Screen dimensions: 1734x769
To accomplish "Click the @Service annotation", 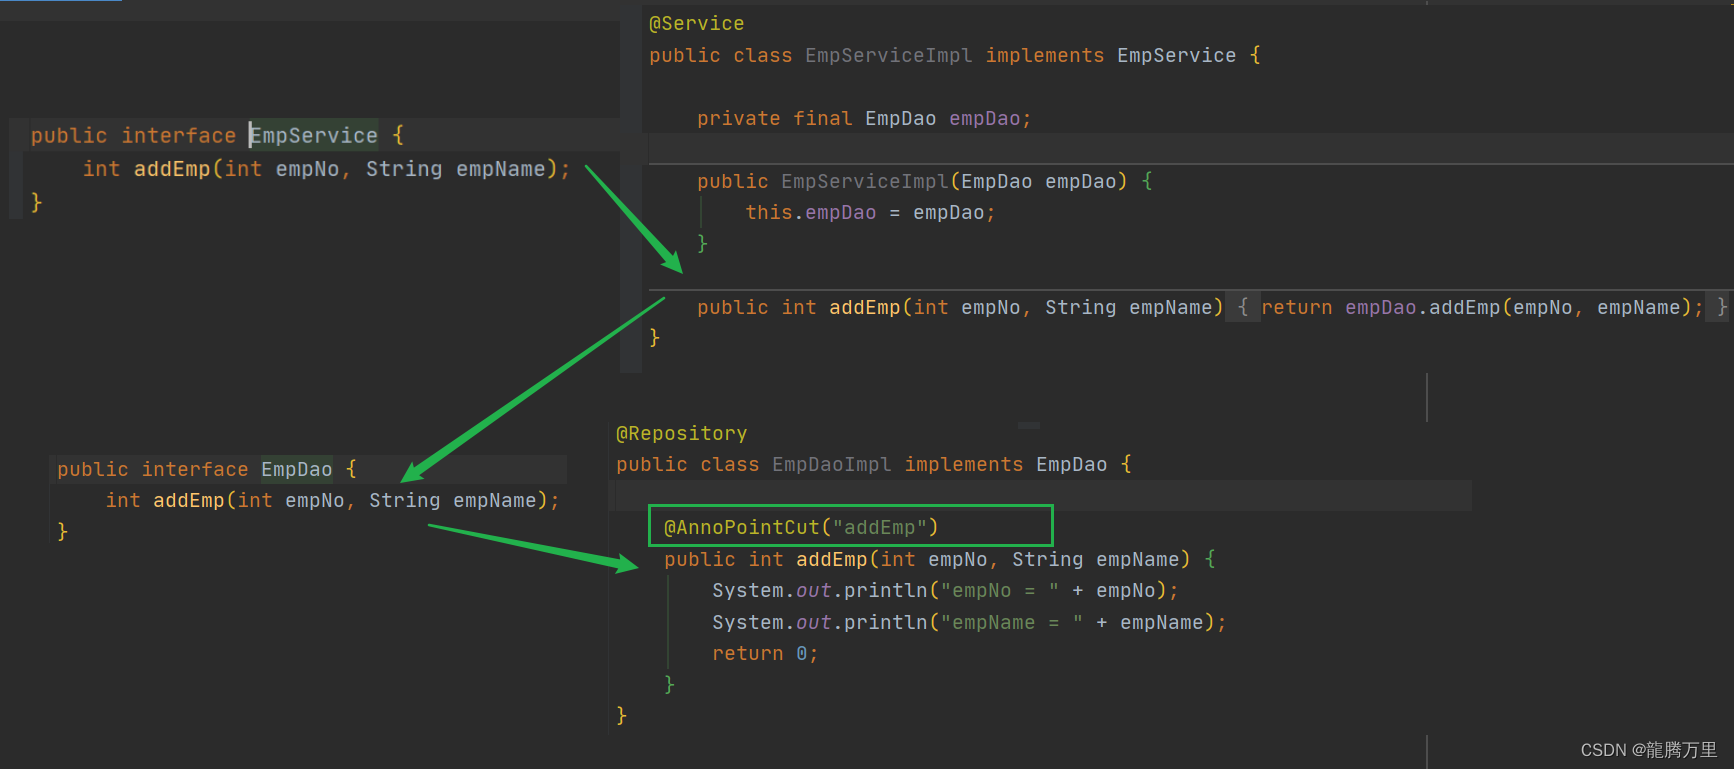I will [696, 23].
